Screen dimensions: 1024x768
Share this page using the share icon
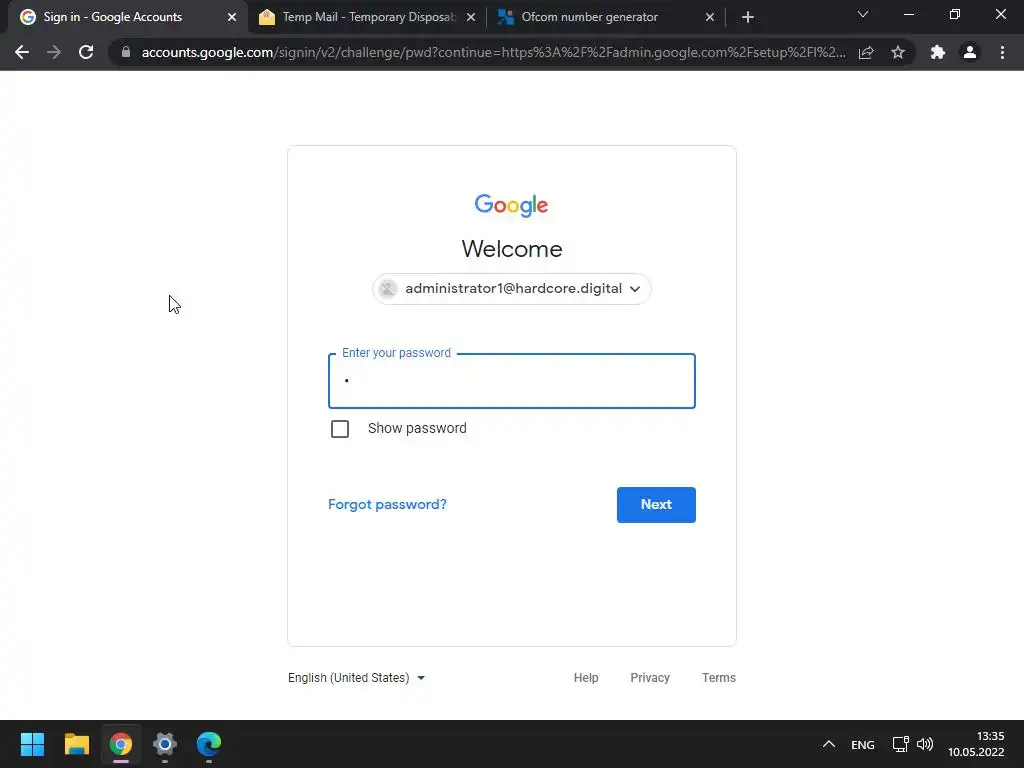pos(866,52)
